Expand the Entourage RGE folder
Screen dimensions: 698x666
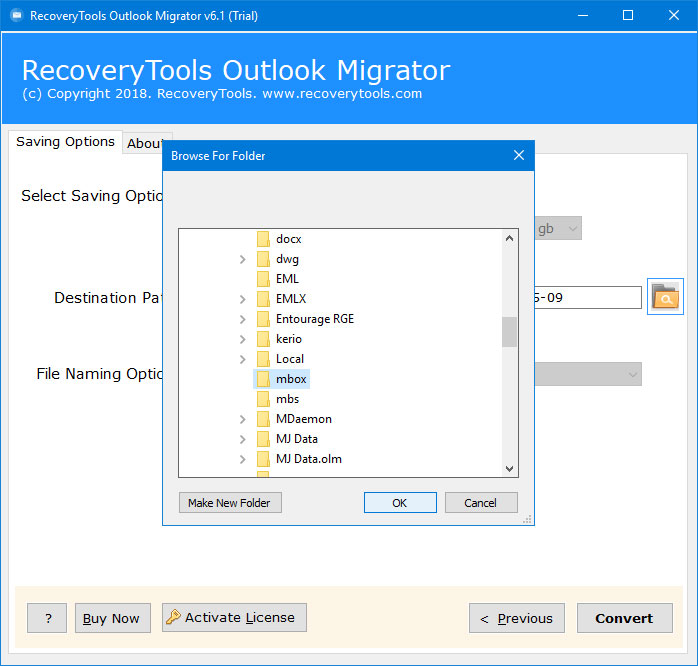[x=243, y=319]
